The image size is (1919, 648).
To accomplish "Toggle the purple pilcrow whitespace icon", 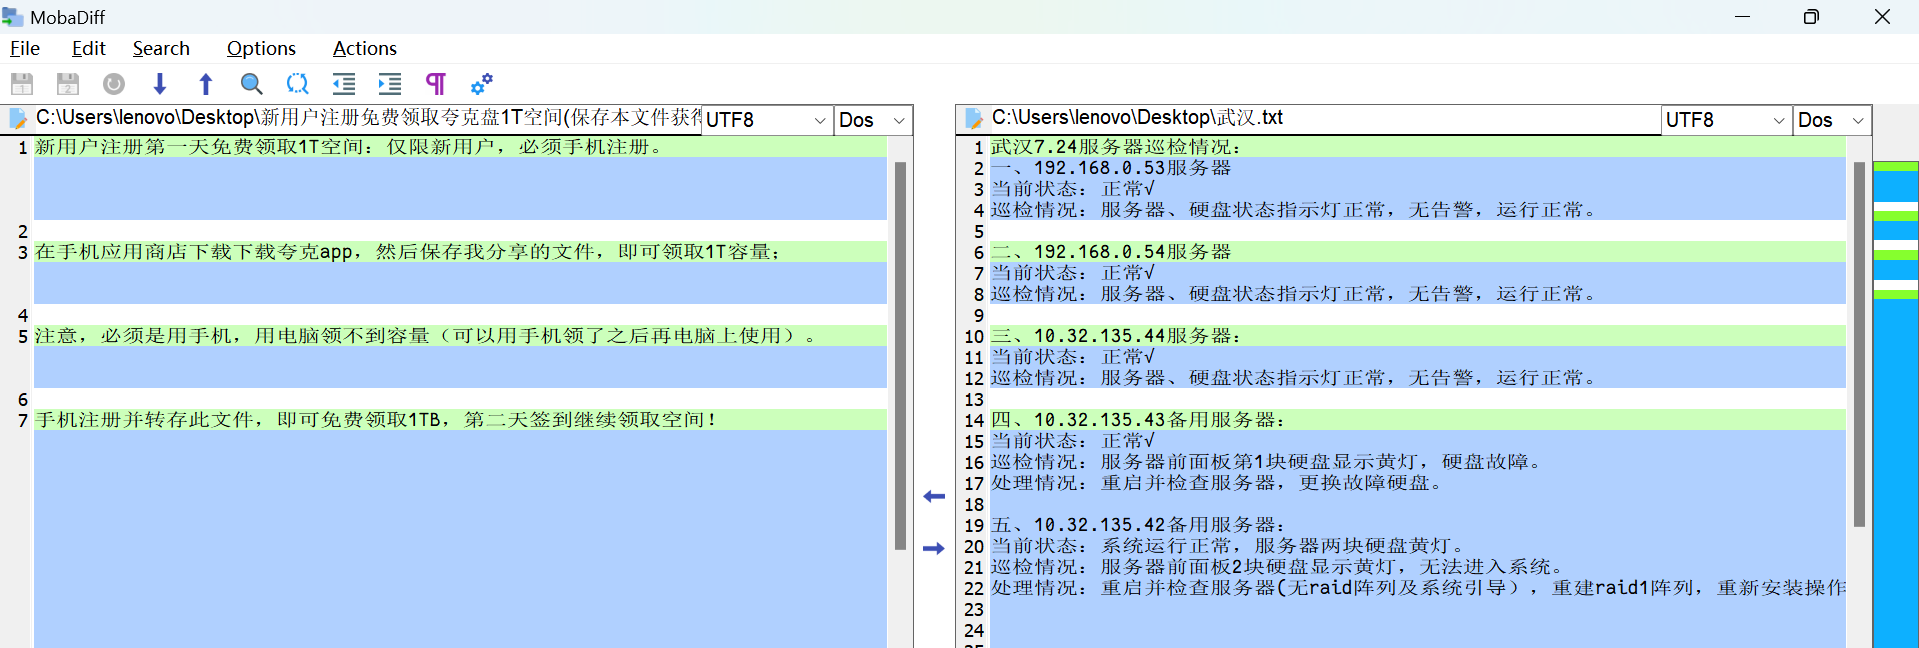I will click(436, 84).
